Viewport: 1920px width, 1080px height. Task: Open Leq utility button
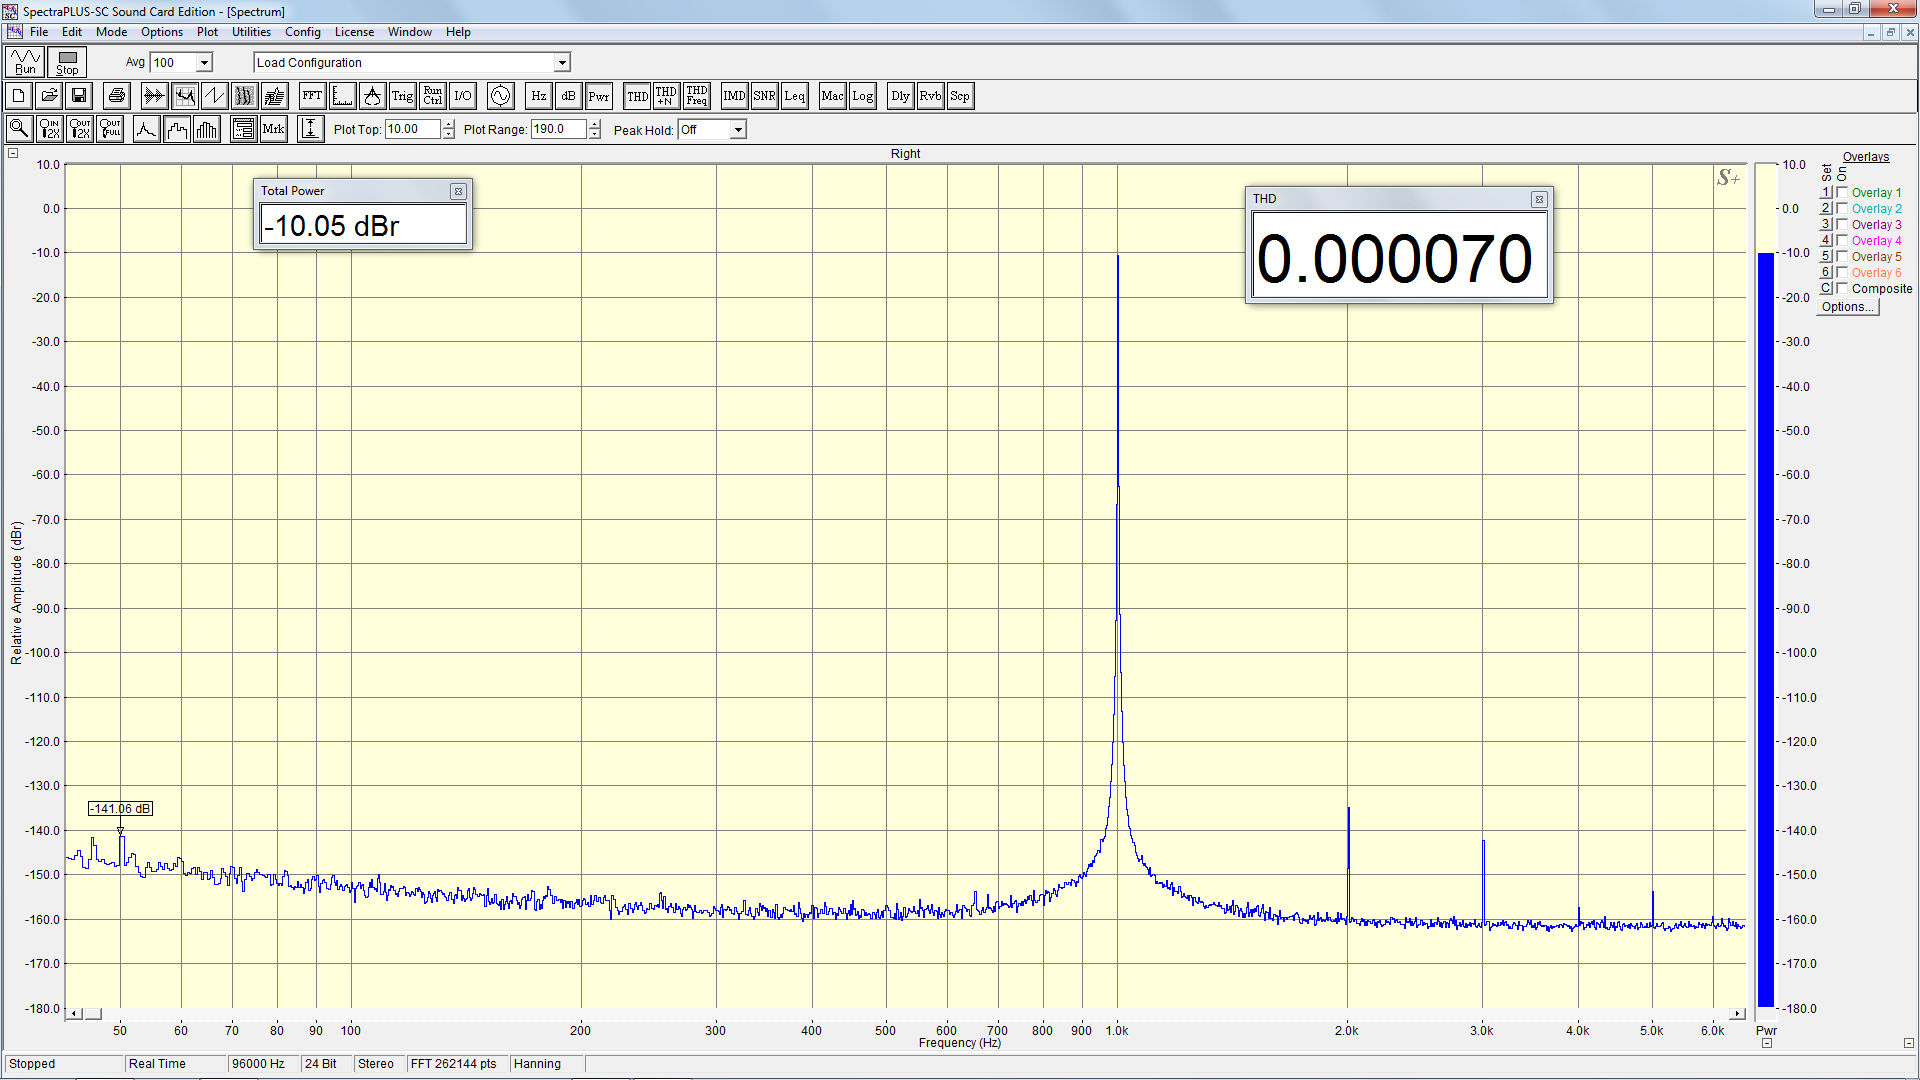pos(794,96)
